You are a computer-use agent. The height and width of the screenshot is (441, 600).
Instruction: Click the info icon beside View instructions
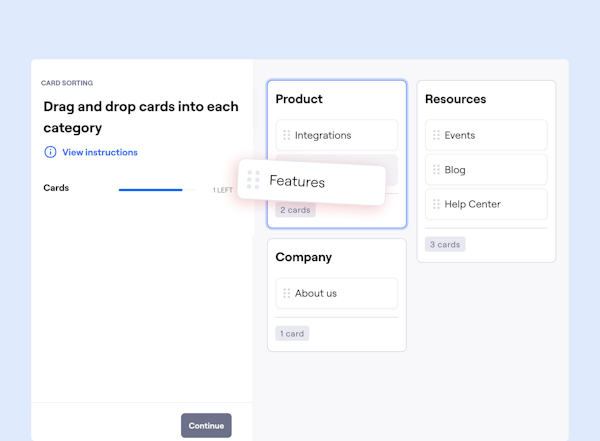click(50, 152)
